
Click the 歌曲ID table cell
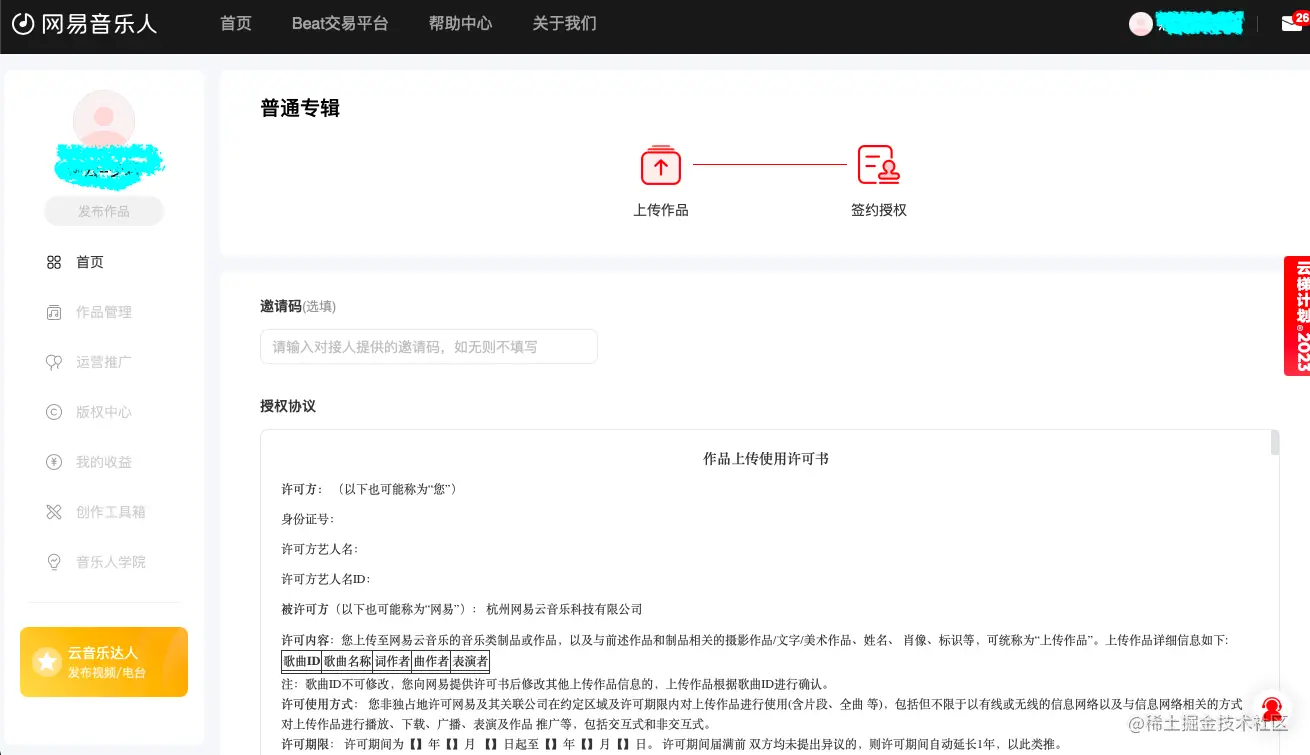coord(301,661)
